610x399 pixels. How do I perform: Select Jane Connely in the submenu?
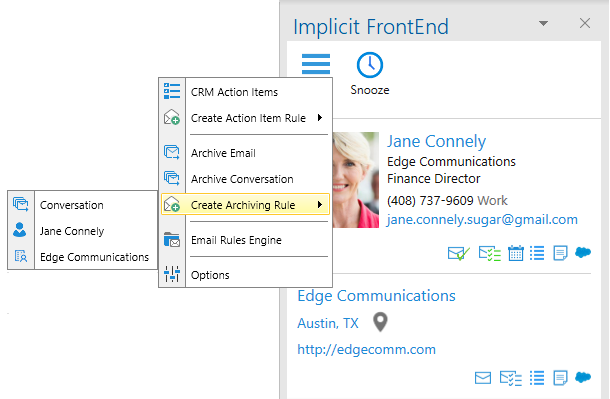point(72,231)
